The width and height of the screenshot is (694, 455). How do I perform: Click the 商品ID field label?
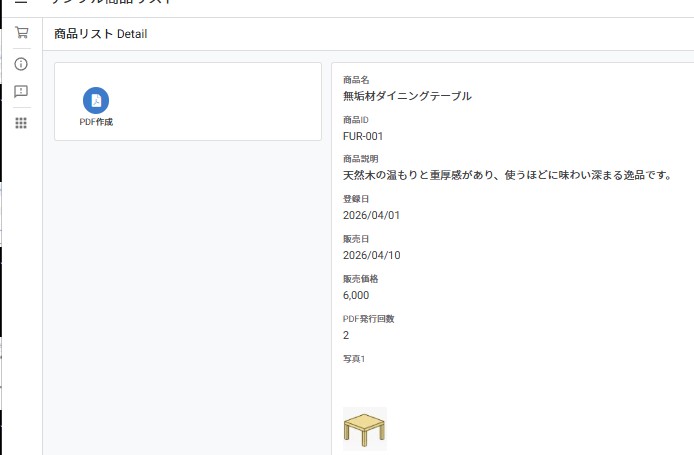coord(356,119)
